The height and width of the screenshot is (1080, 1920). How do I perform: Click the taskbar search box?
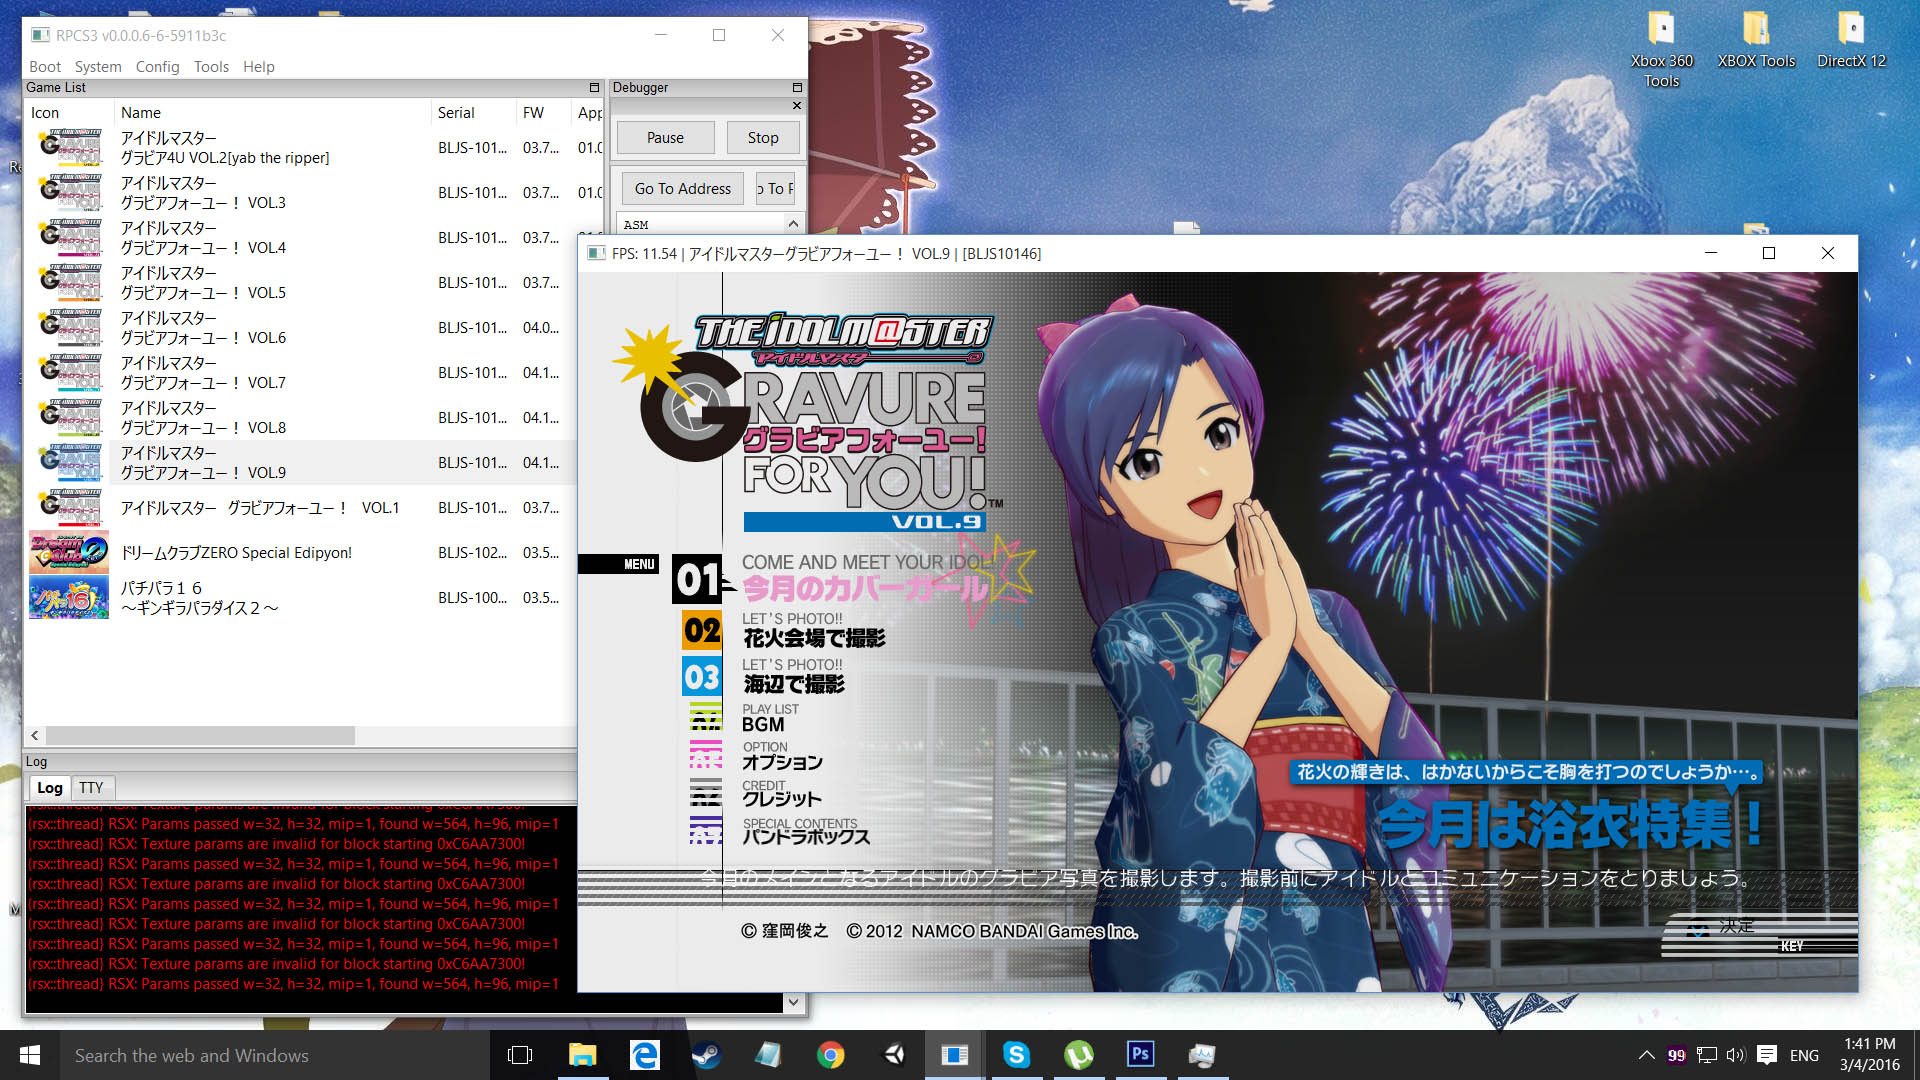click(275, 1055)
